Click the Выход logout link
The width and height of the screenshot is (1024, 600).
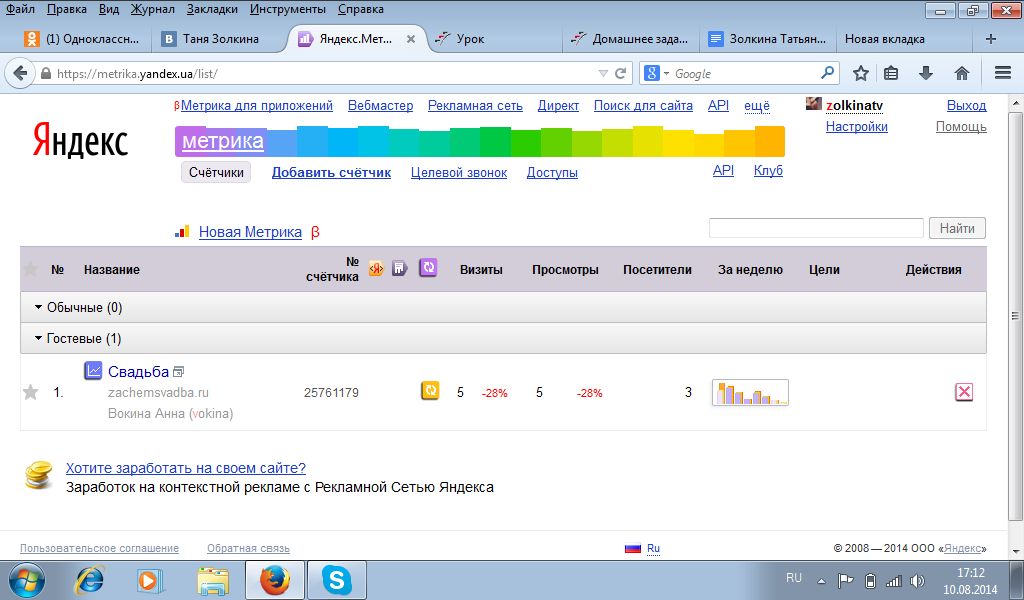pos(967,106)
